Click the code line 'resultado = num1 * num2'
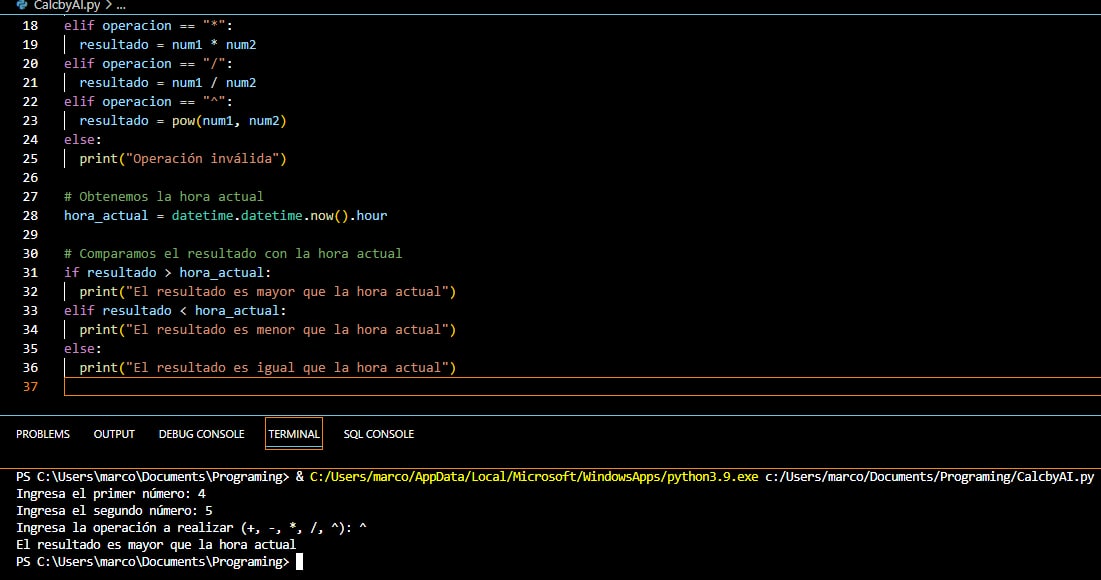The image size is (1101, 580). 168,44
